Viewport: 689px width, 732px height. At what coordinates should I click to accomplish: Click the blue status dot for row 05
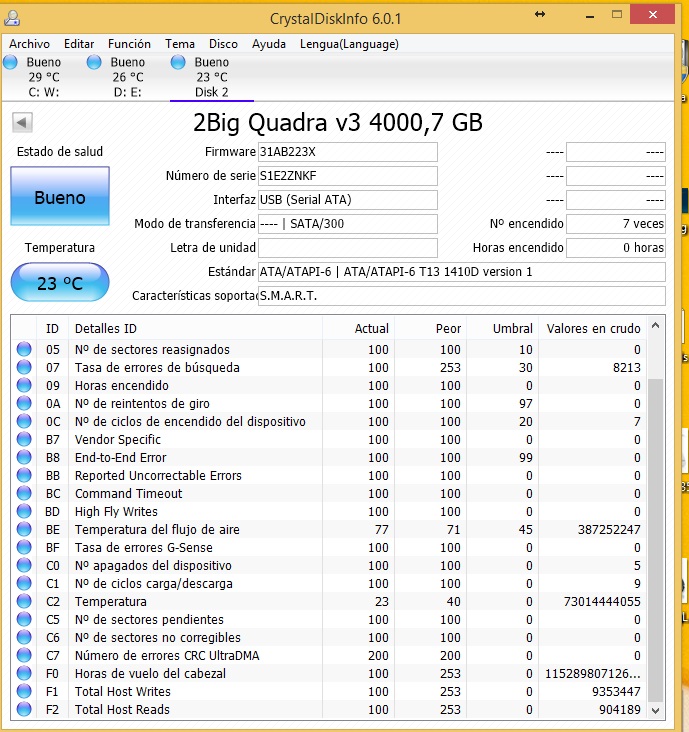(24, 349)
